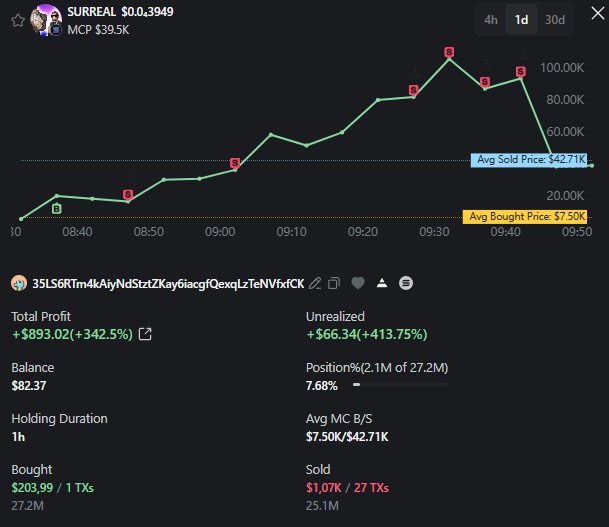Viewport: 609px width, 527px height.
Task: Close the token profit panel
Action: tap(593, 11)
